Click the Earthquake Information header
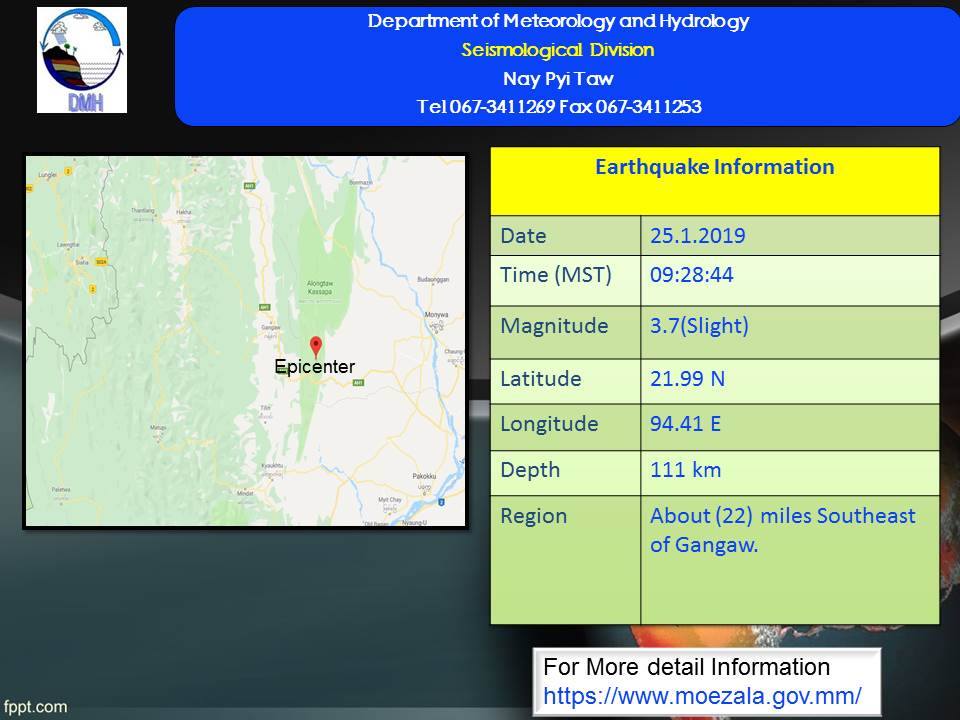960x720 pixels. (714, 167)
